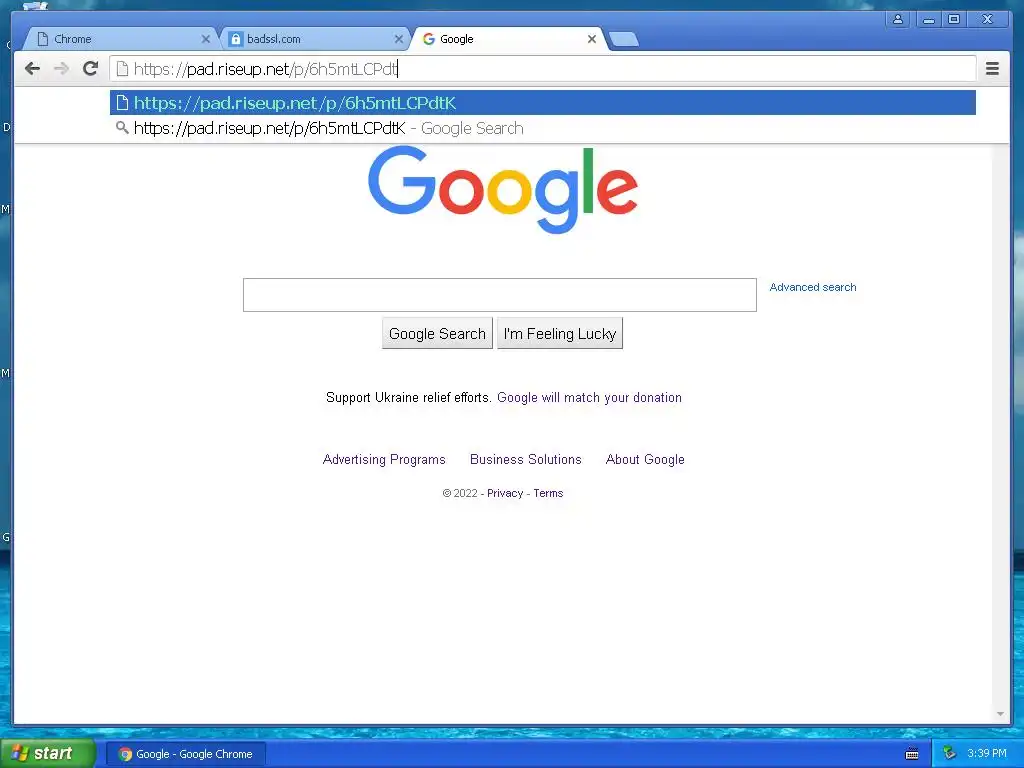Click the Chrome tab page icon
Viewport: 1024px width, 768px height.
tap(43, 39)
